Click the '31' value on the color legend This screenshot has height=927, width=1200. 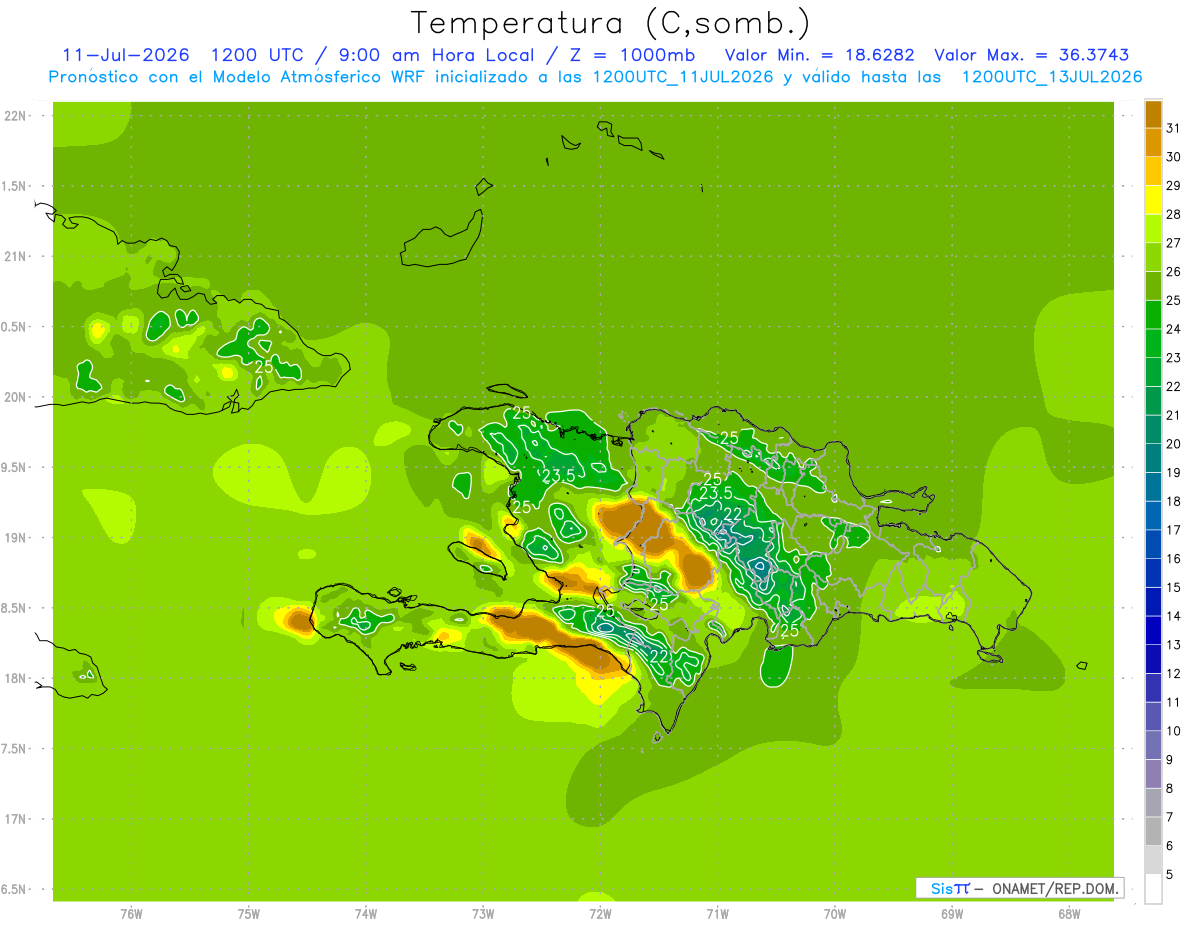pyautogui.click(x=1174, y=128)
